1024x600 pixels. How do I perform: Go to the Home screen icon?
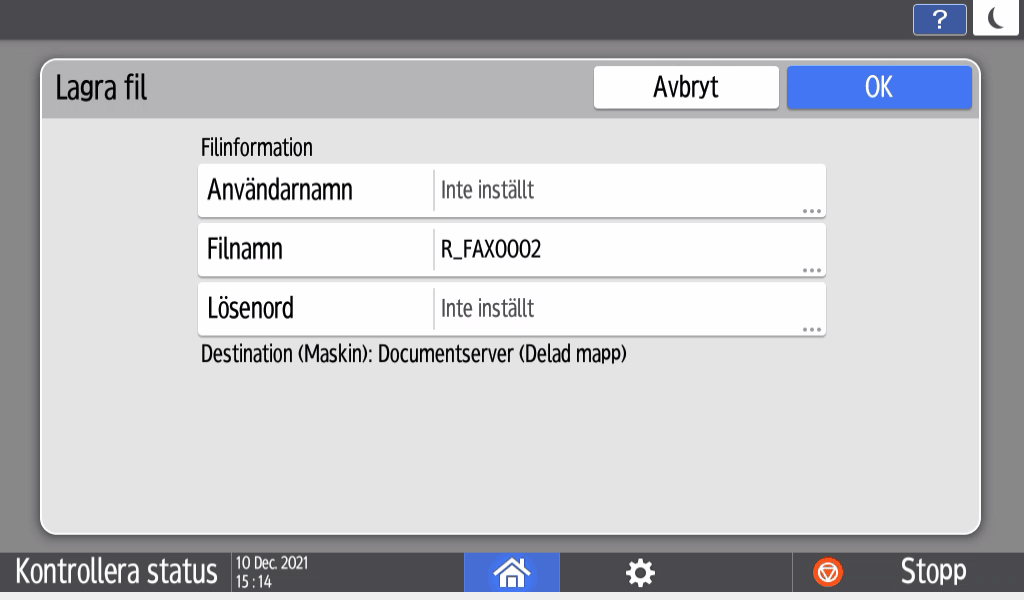pos(511,572)
